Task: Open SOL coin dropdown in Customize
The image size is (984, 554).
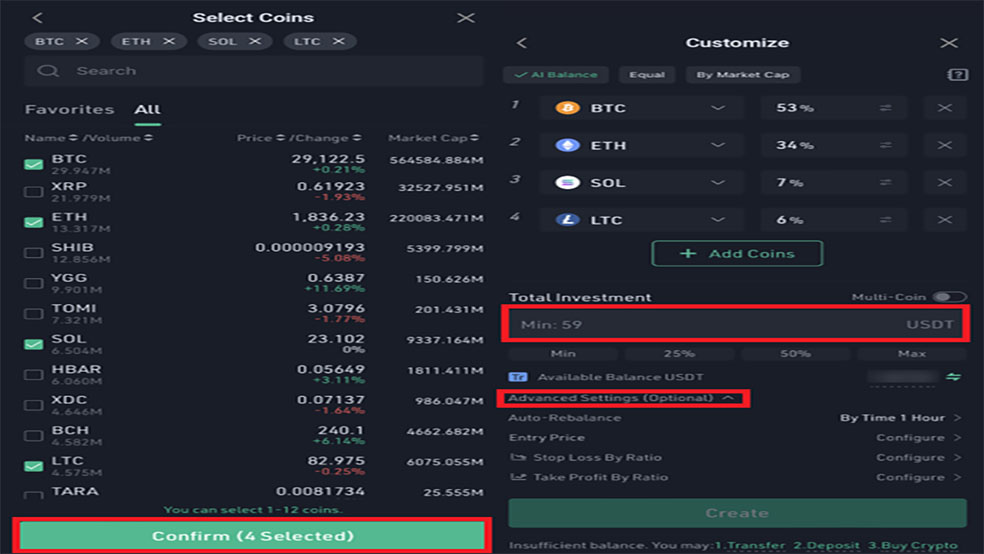Action: click(718, 183)
